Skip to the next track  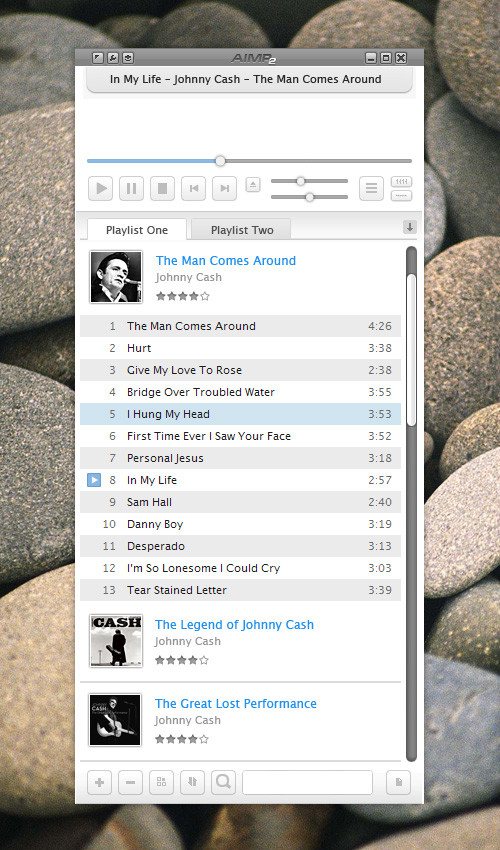[225, 189]
